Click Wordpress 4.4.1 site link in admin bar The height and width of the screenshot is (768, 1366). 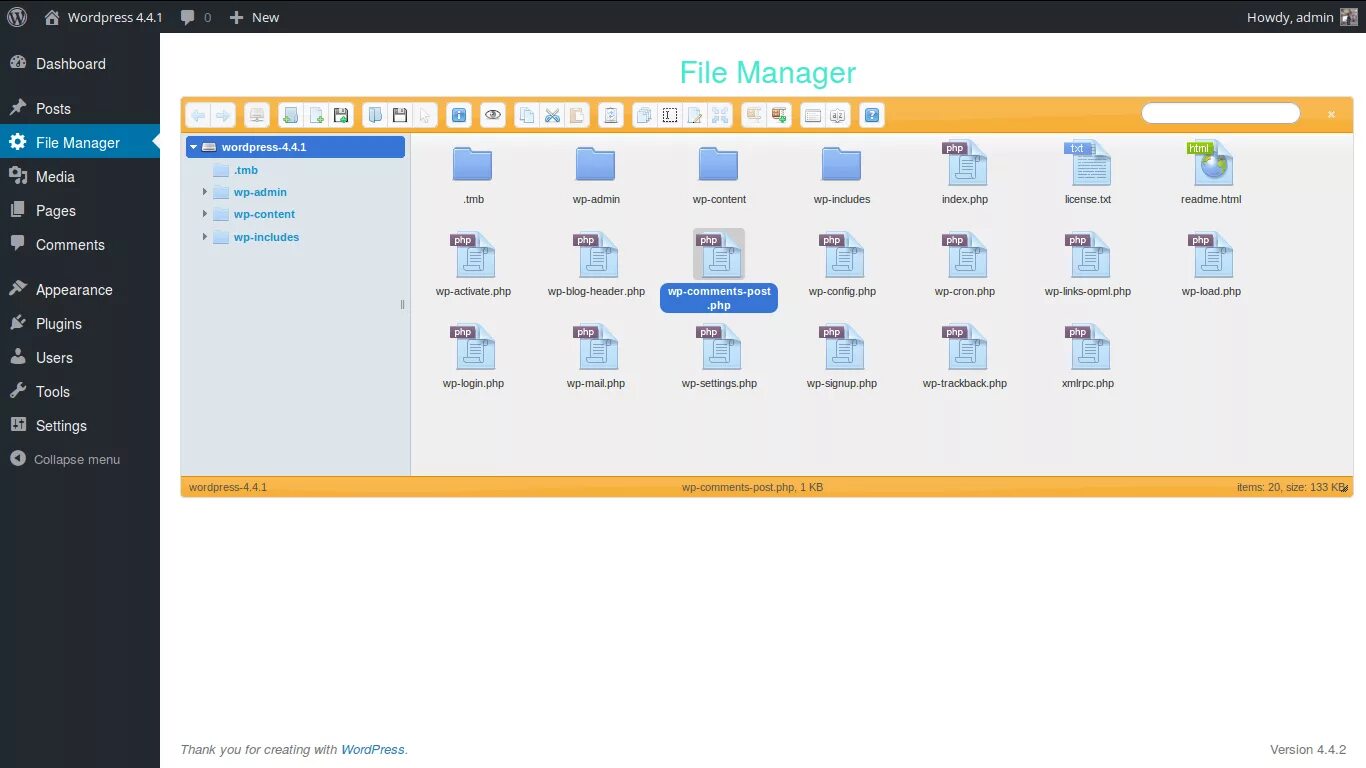coord(103,17)
